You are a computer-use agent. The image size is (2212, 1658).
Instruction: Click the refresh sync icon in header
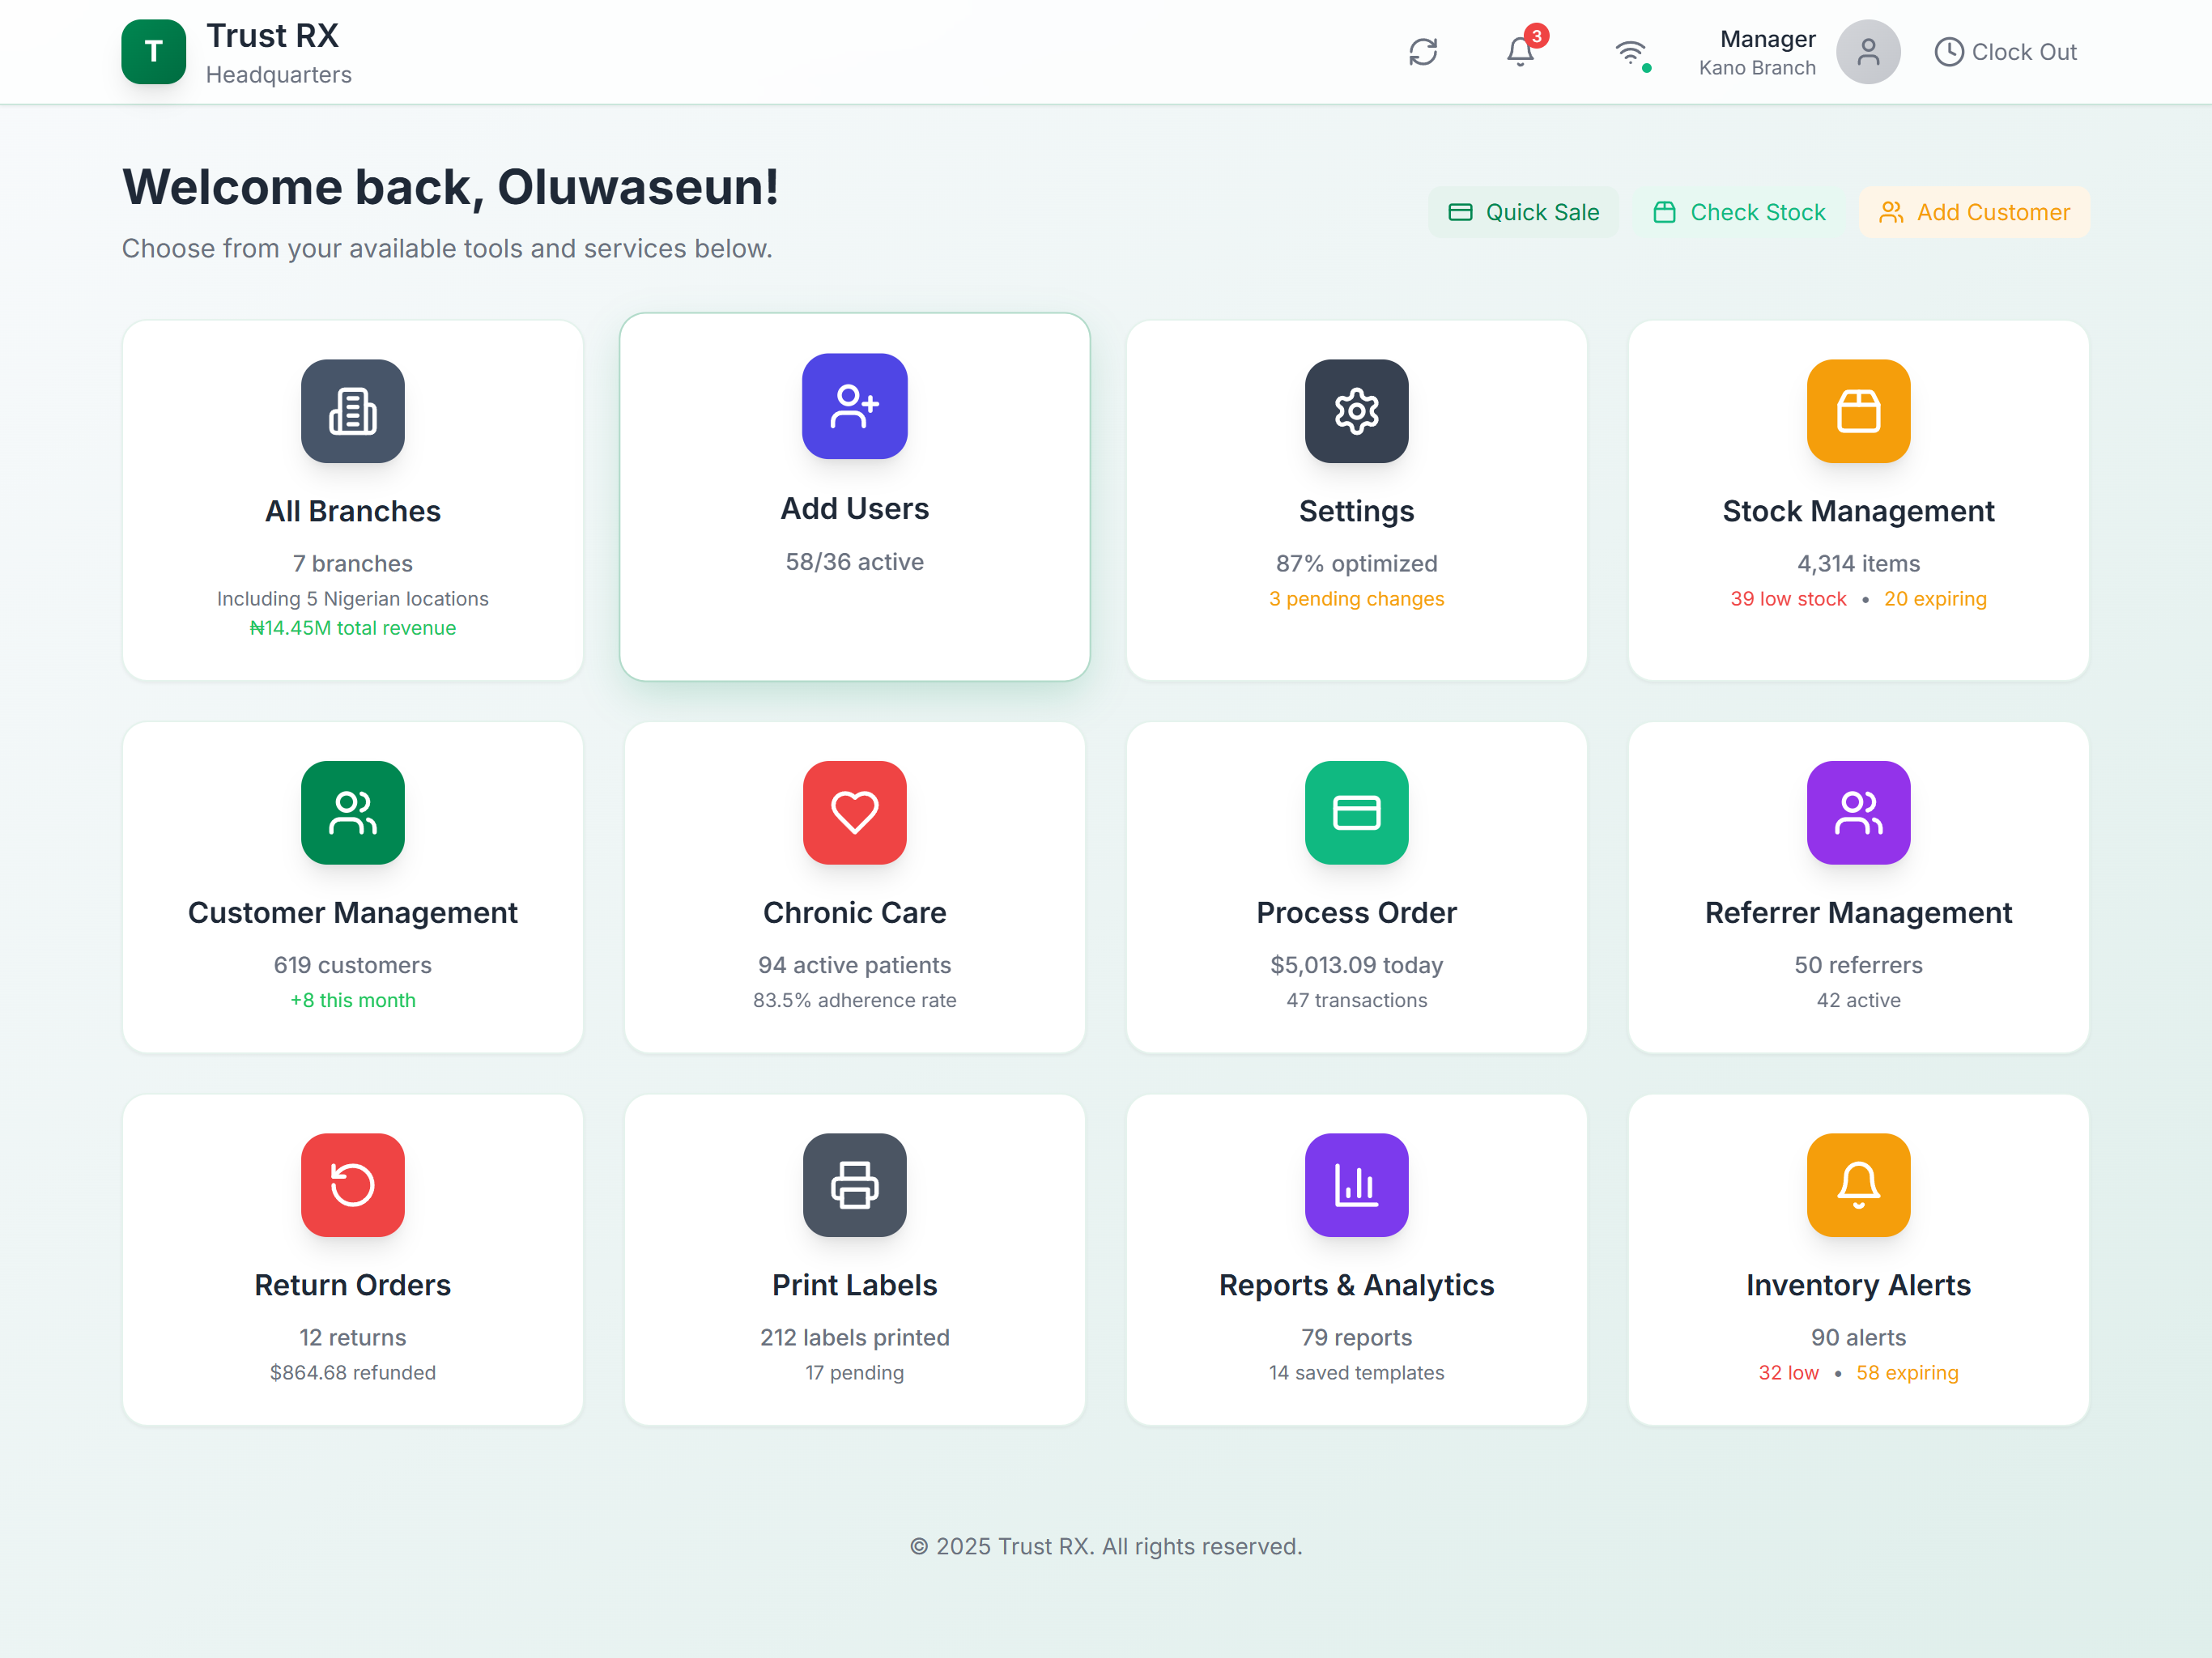(1422, 52)
